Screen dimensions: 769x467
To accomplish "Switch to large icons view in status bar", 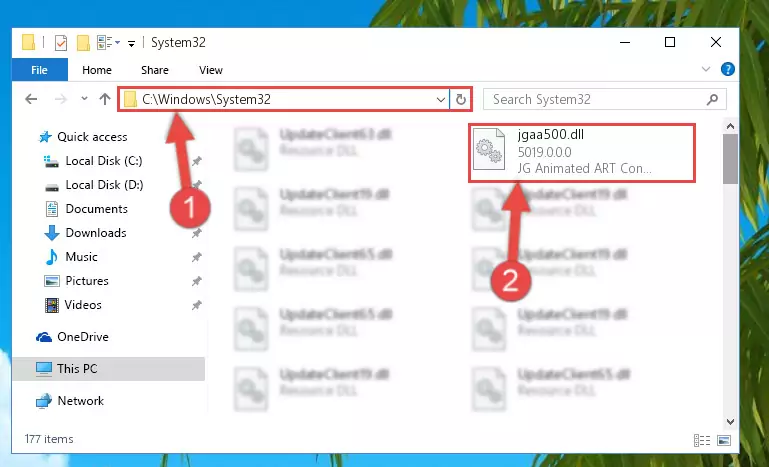I will [724, 440].
